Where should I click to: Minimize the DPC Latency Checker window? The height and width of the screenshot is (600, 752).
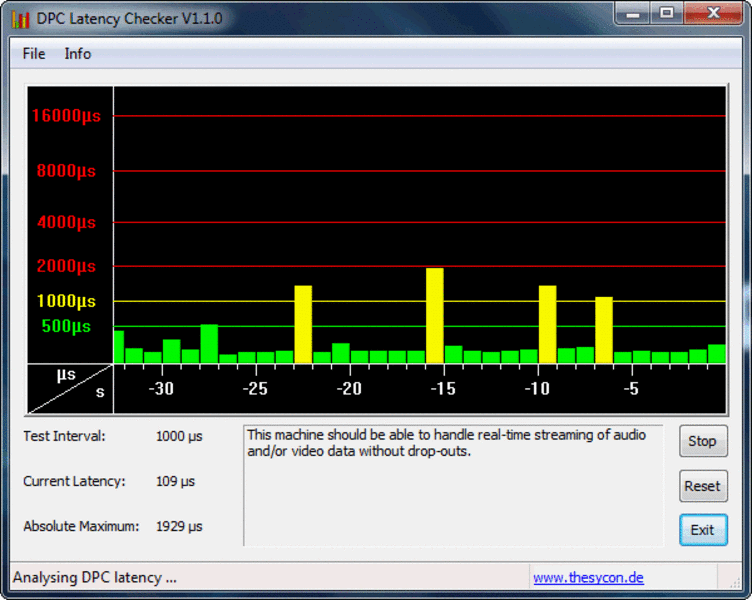coord(633,13)
